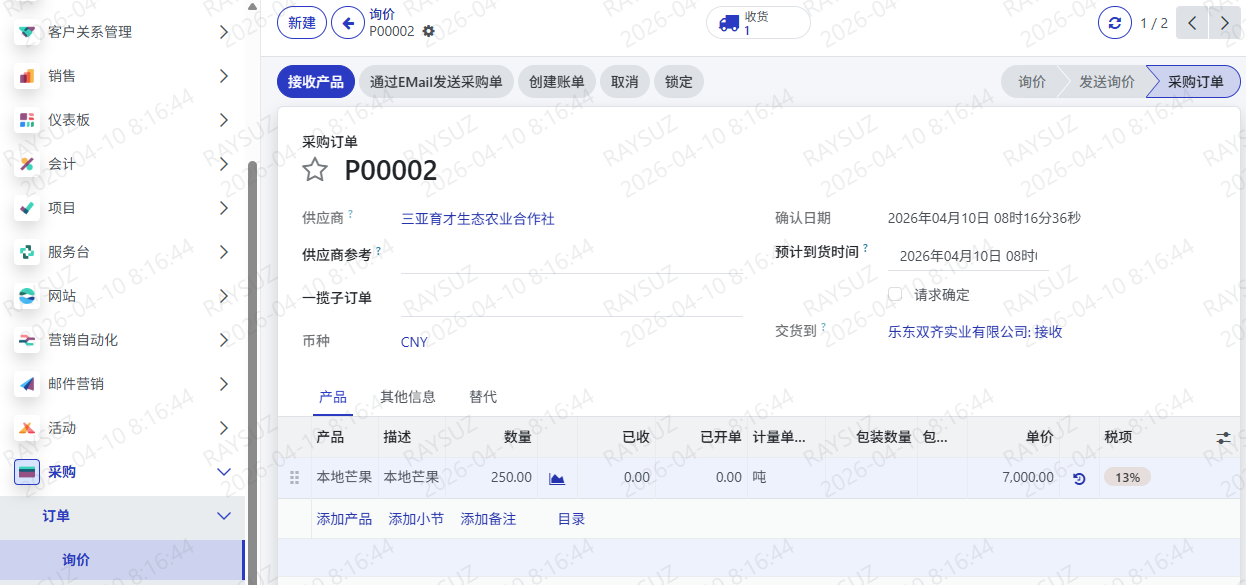1246x585 pixels.
Task: Open the 营销自动化 app icon
Action: coord(27,340)
